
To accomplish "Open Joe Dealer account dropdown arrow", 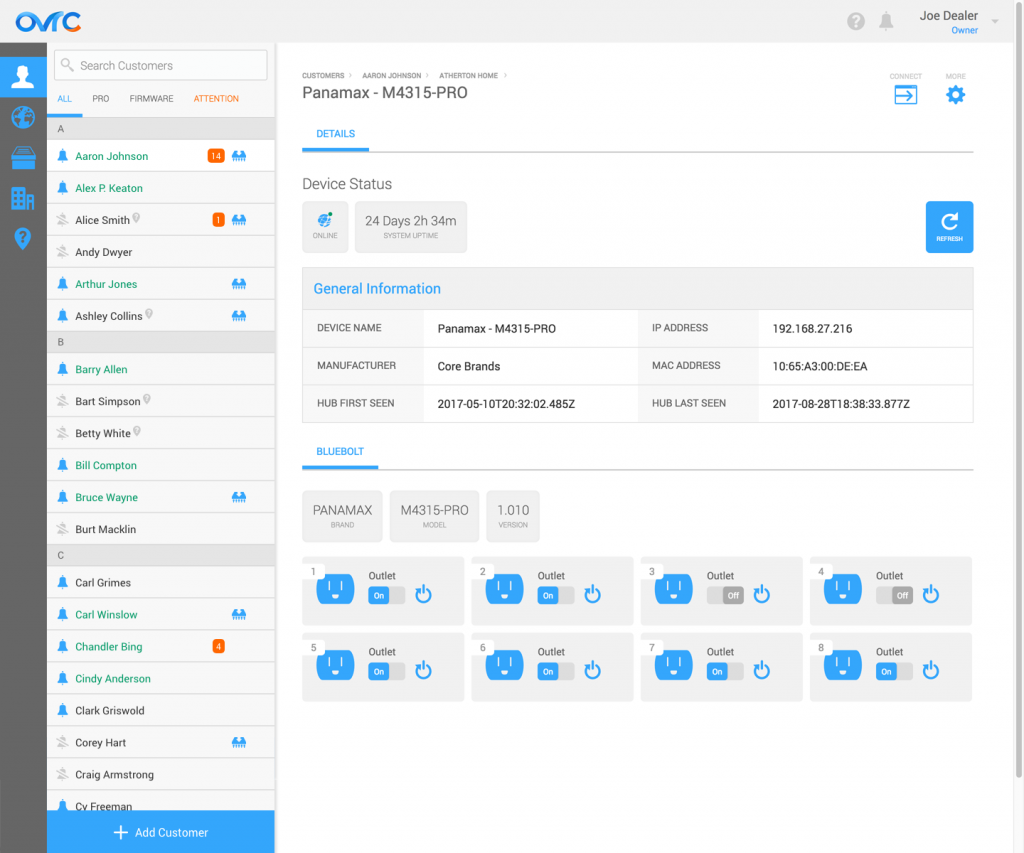I will (995, 22).
